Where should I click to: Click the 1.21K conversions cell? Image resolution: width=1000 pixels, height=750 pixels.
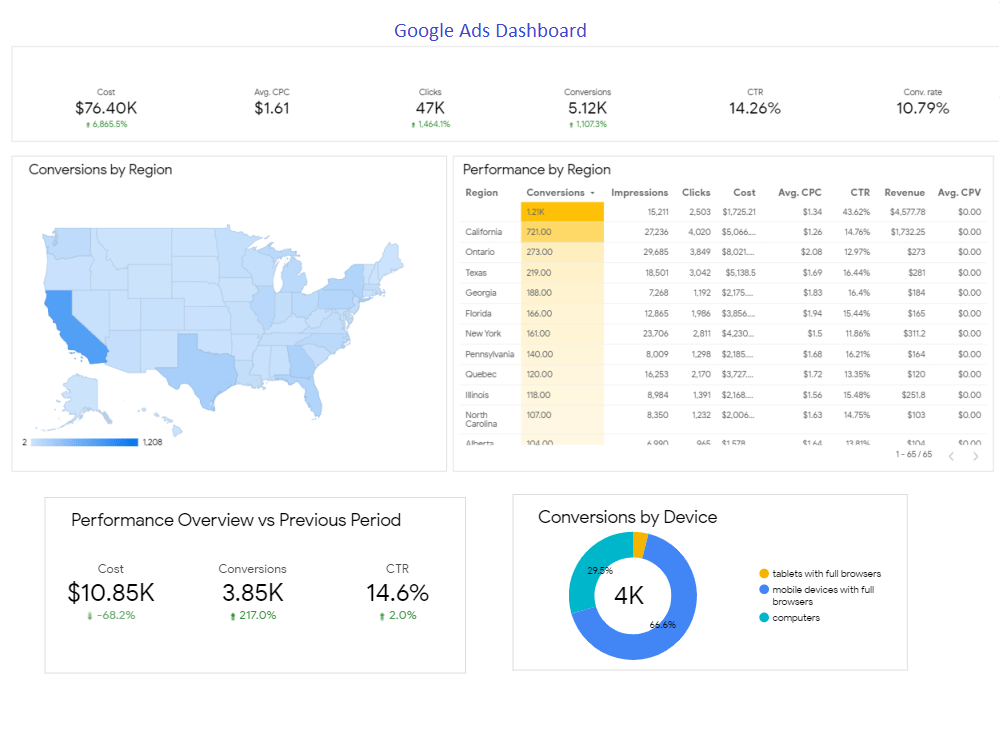click(x=562, y=212)
